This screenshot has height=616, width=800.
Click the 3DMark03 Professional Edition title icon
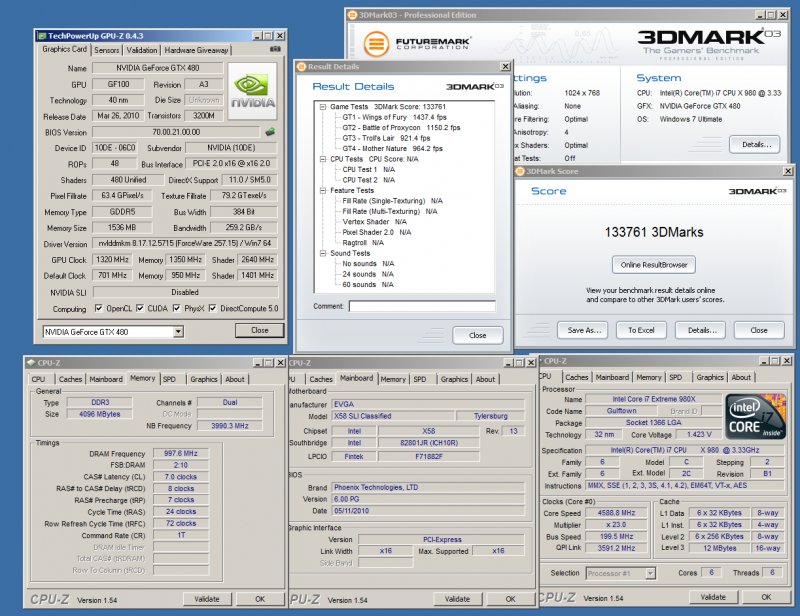pyautogui.click(x=353, y=15)
